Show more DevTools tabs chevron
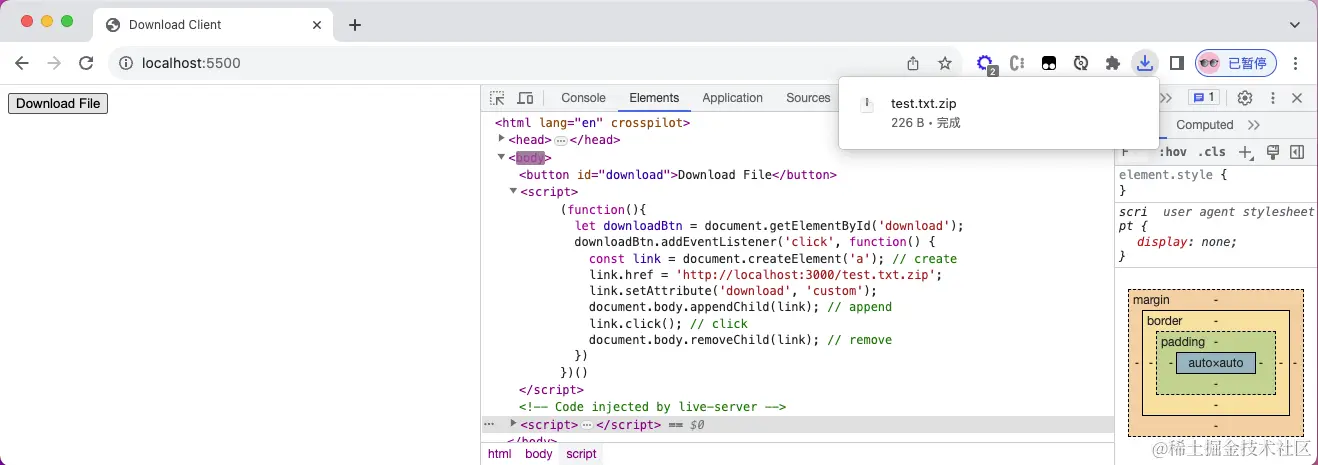1318x465 pixels. (x=1165, y=98)
